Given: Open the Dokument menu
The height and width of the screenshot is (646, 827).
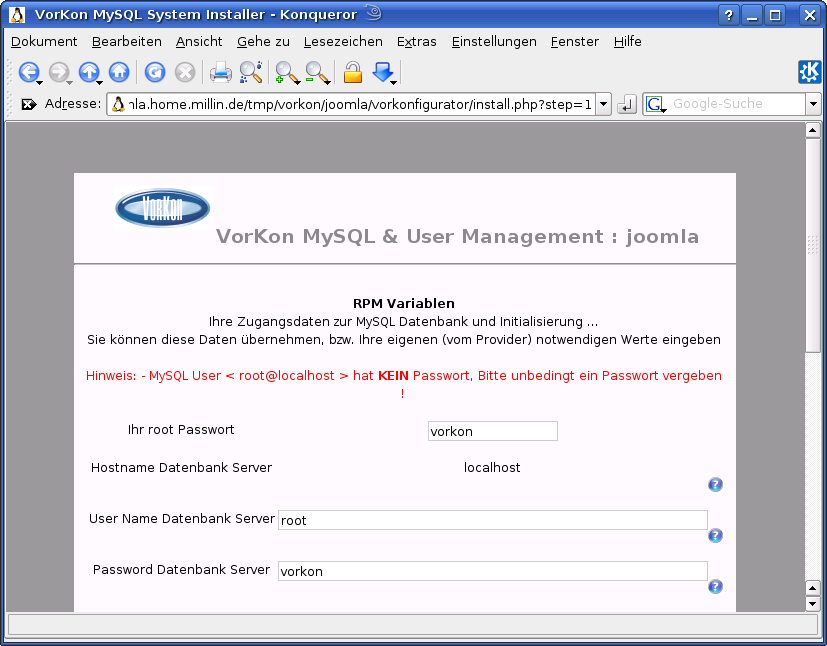Looking at the screenshot, I should 44,42.
